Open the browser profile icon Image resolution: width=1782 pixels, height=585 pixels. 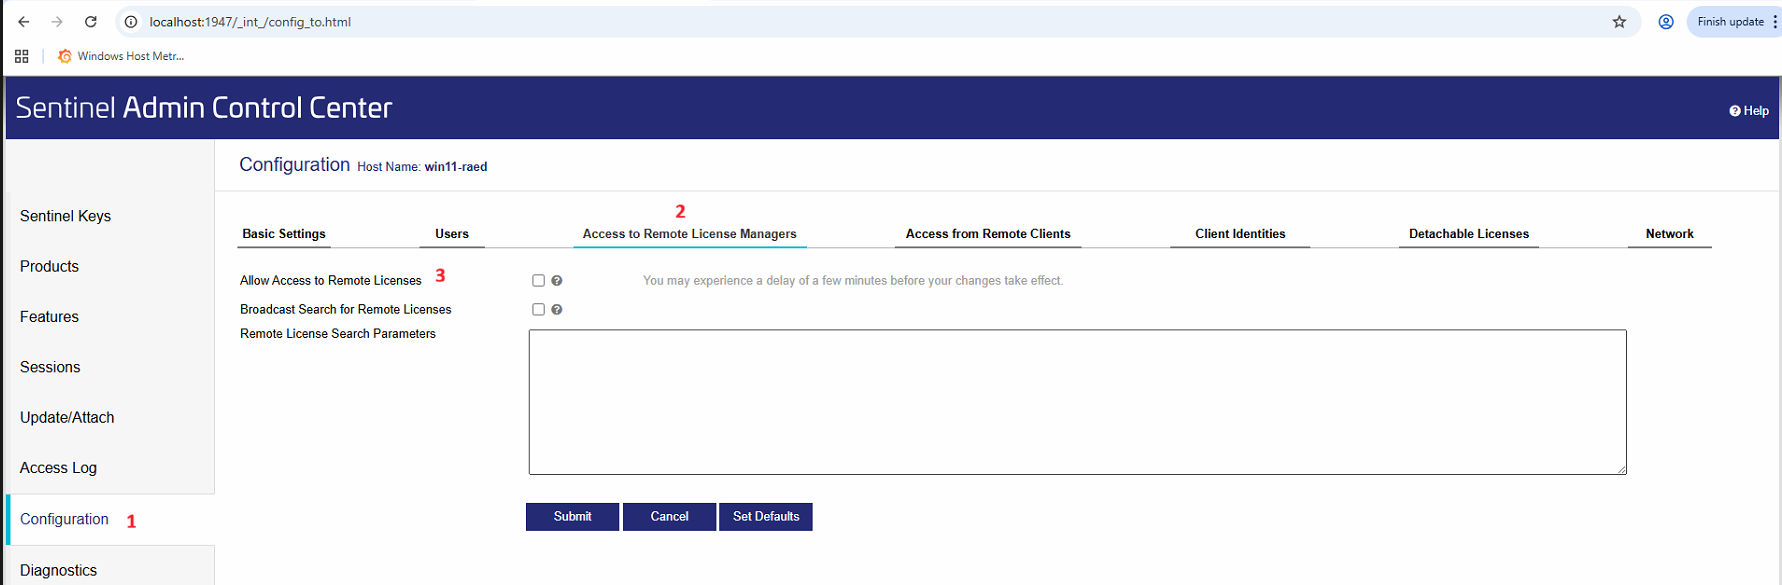(x=1666, y=22)
